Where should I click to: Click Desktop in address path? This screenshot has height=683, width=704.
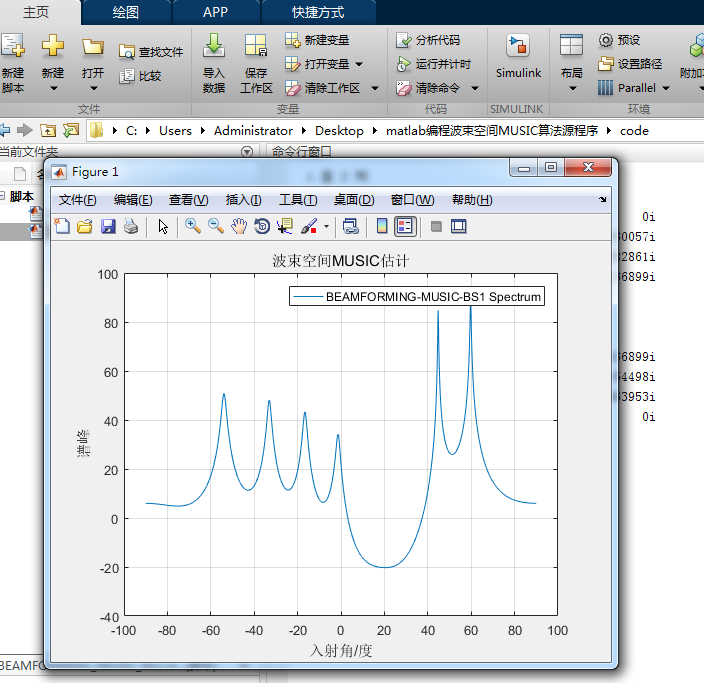coord(339,131)
